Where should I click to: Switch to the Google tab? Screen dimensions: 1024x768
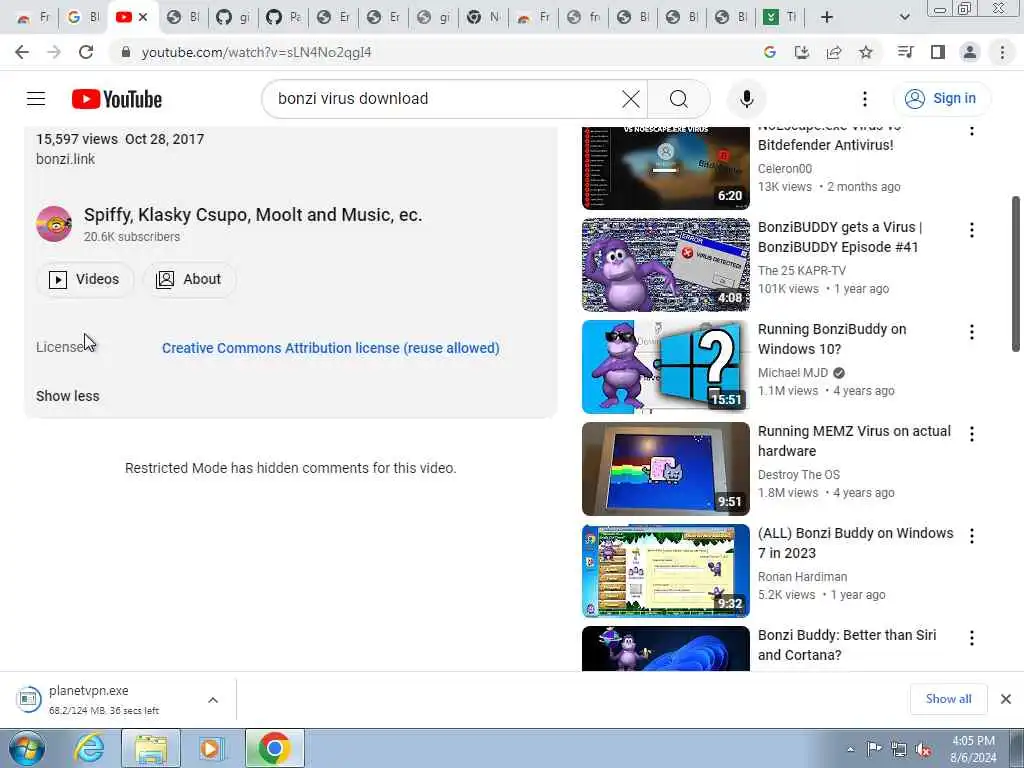[84, 17]
